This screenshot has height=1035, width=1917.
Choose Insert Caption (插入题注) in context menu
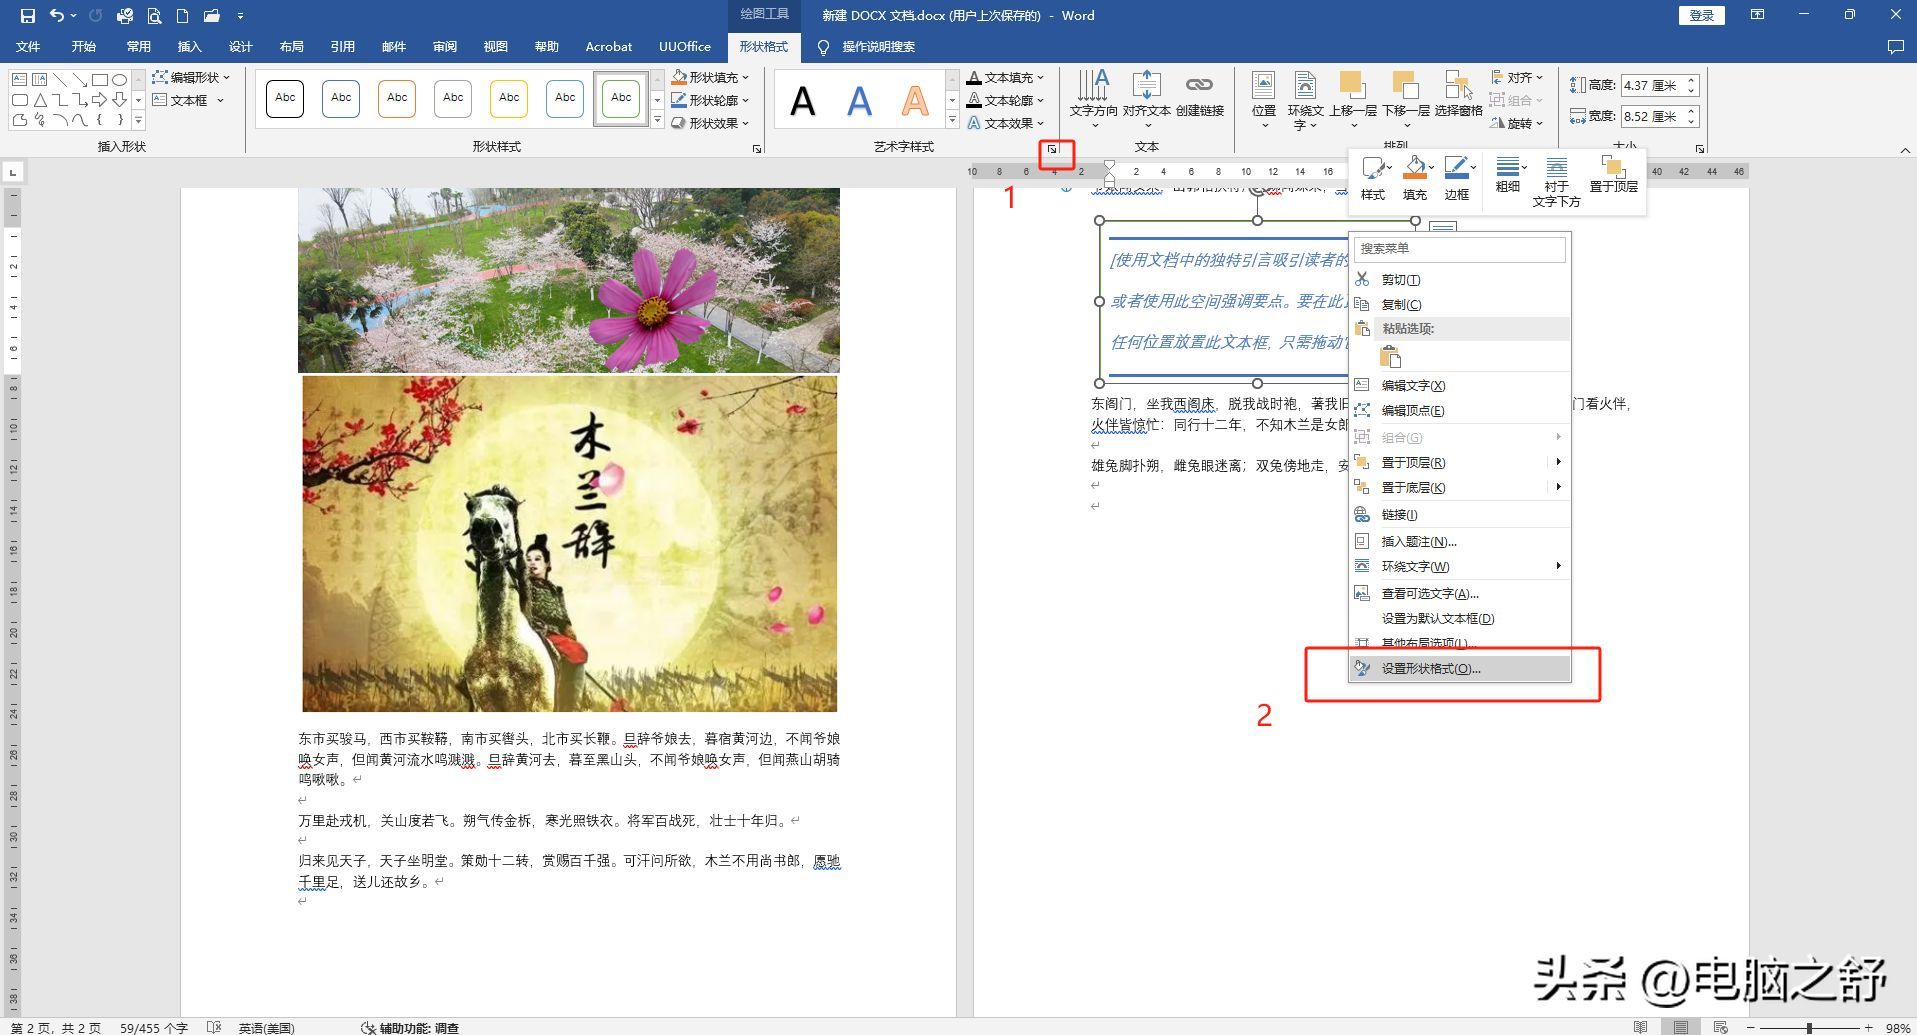(1460, 542)
